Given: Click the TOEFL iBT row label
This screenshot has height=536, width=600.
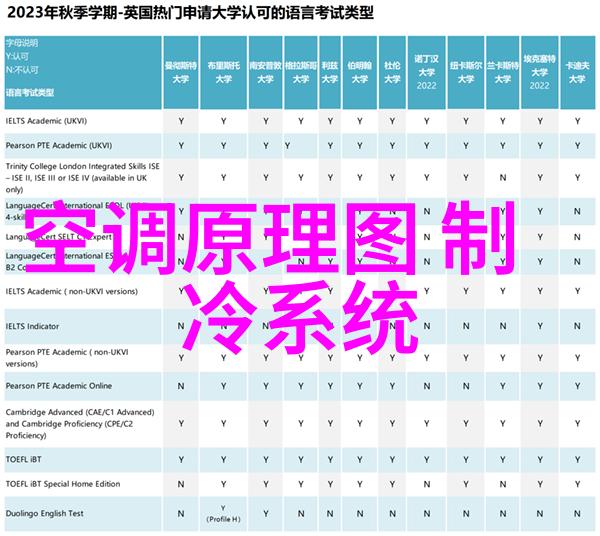Looking at the screenshot, I should pyautogui.click(x=25, y=459).
